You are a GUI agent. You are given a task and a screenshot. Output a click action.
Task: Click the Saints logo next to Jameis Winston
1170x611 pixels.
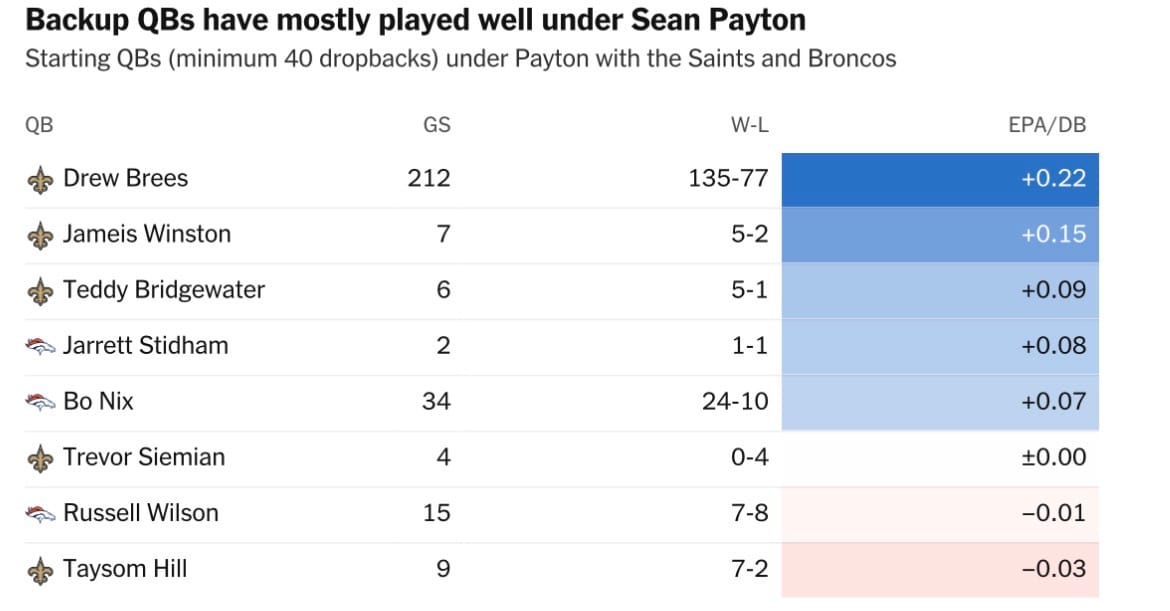[40, 235]
